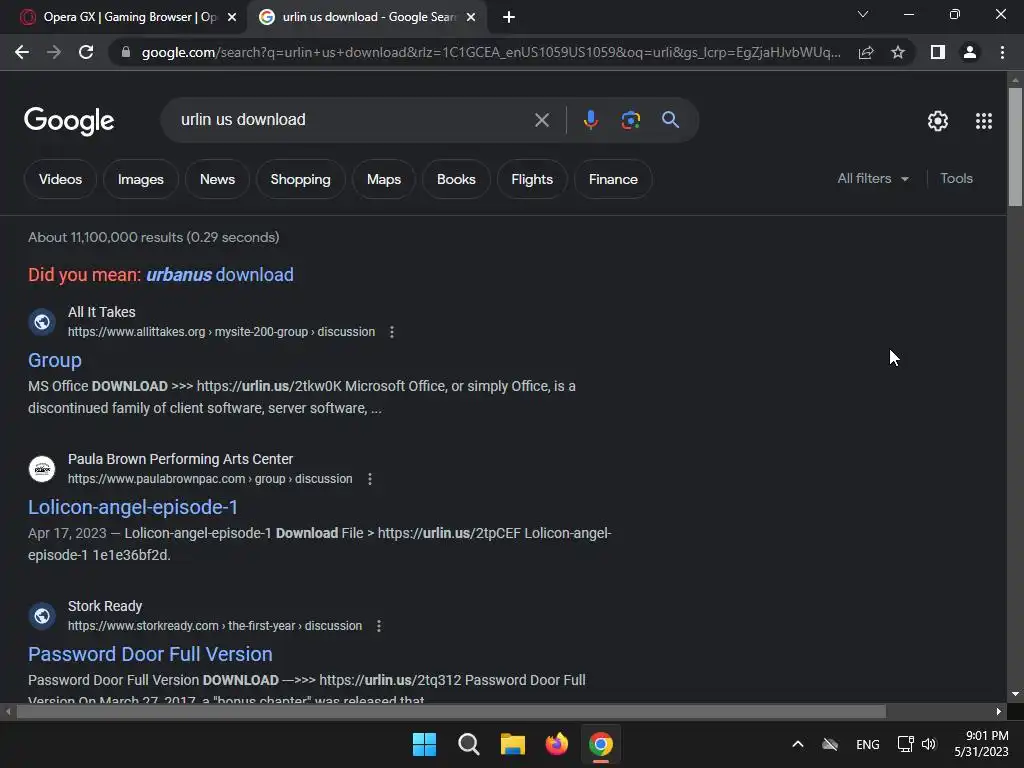Click the allittakes.org result URL
The image size is (1024, 768).
click(x=221, y=332)
